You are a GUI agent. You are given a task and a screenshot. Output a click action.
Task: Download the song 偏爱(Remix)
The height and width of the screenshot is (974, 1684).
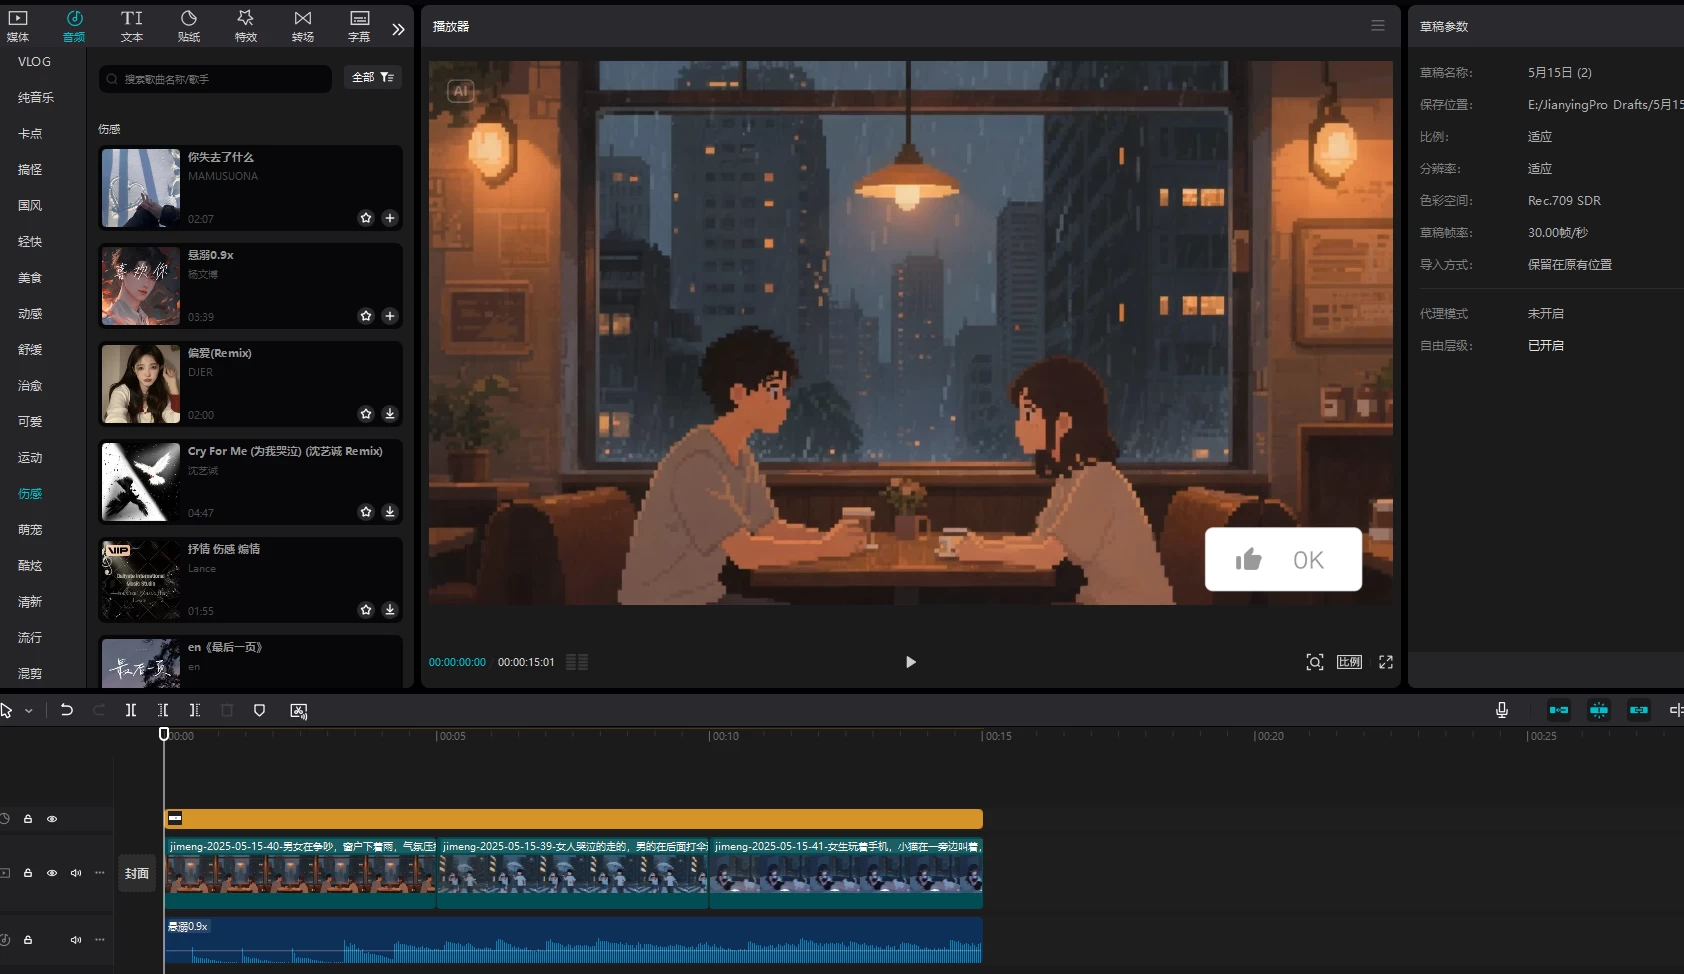(390, 414)
